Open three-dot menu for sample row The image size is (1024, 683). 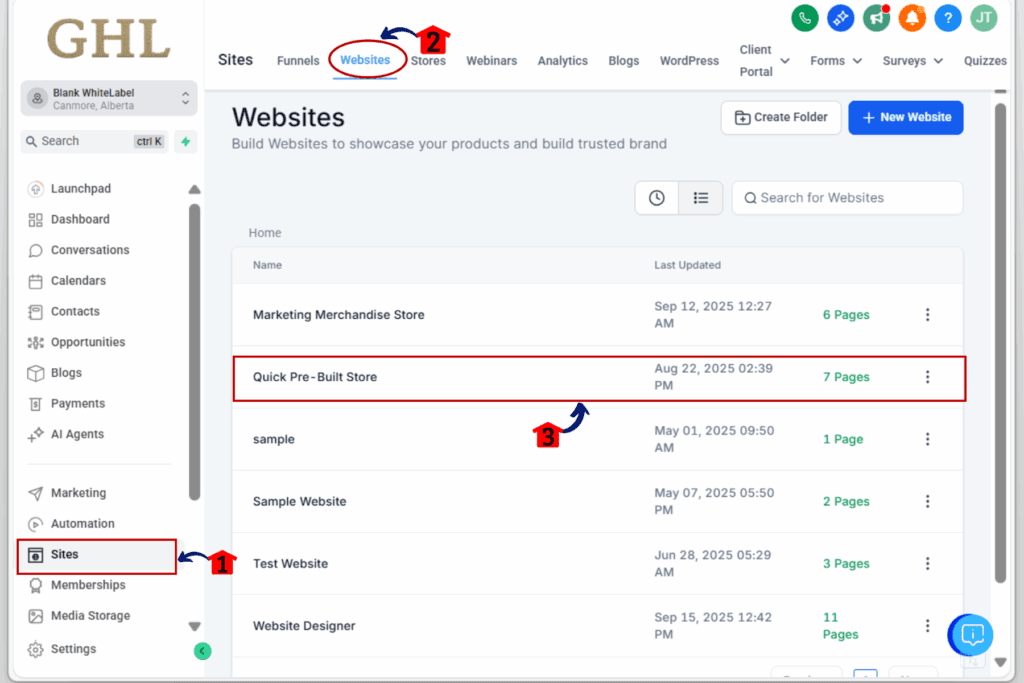coord(927,439)
